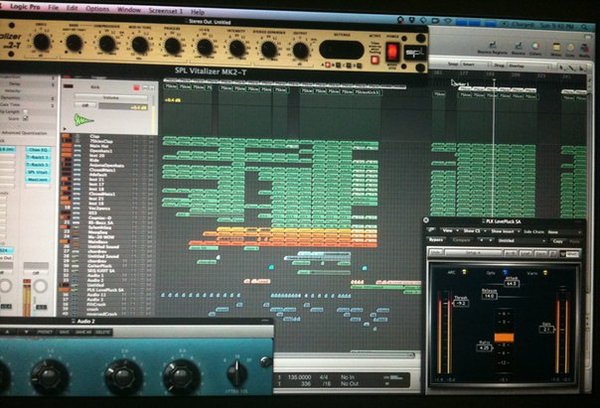Screen dimensions: 600x408
Task: Click the Chan EQ insert slot
Action: click(x=38, y=150)
